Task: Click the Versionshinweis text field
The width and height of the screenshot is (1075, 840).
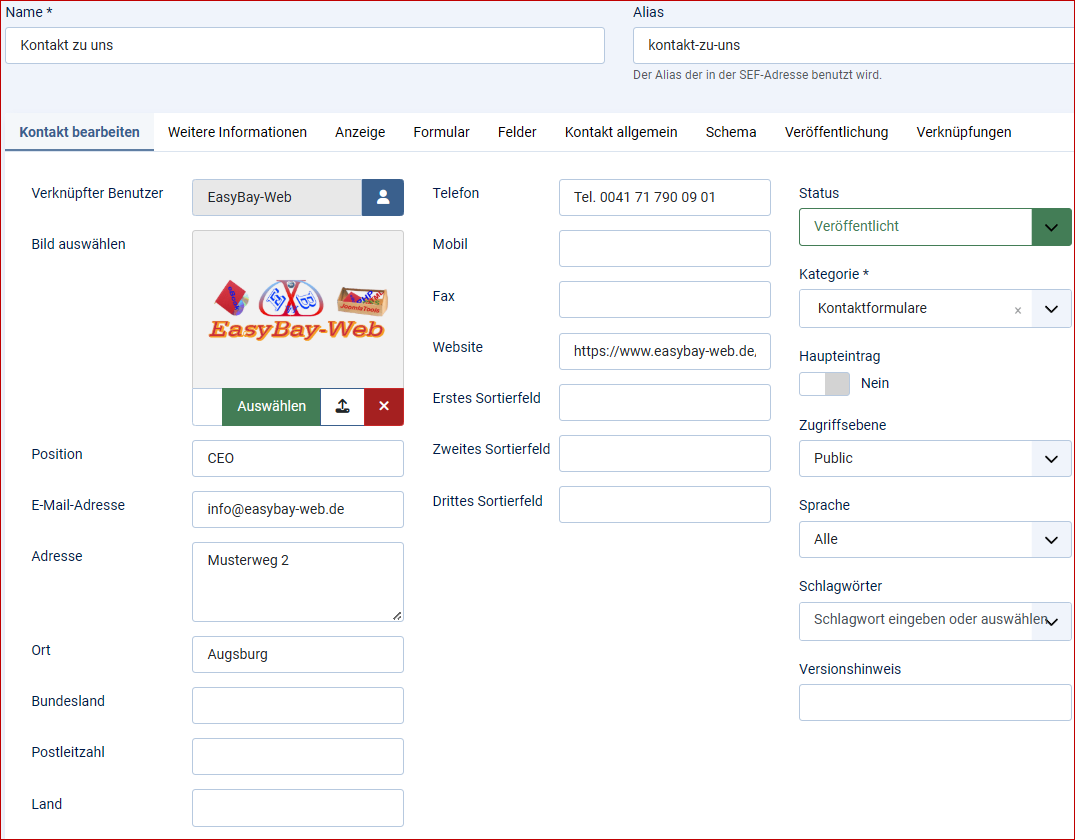Action: click(x=934, y=703)
